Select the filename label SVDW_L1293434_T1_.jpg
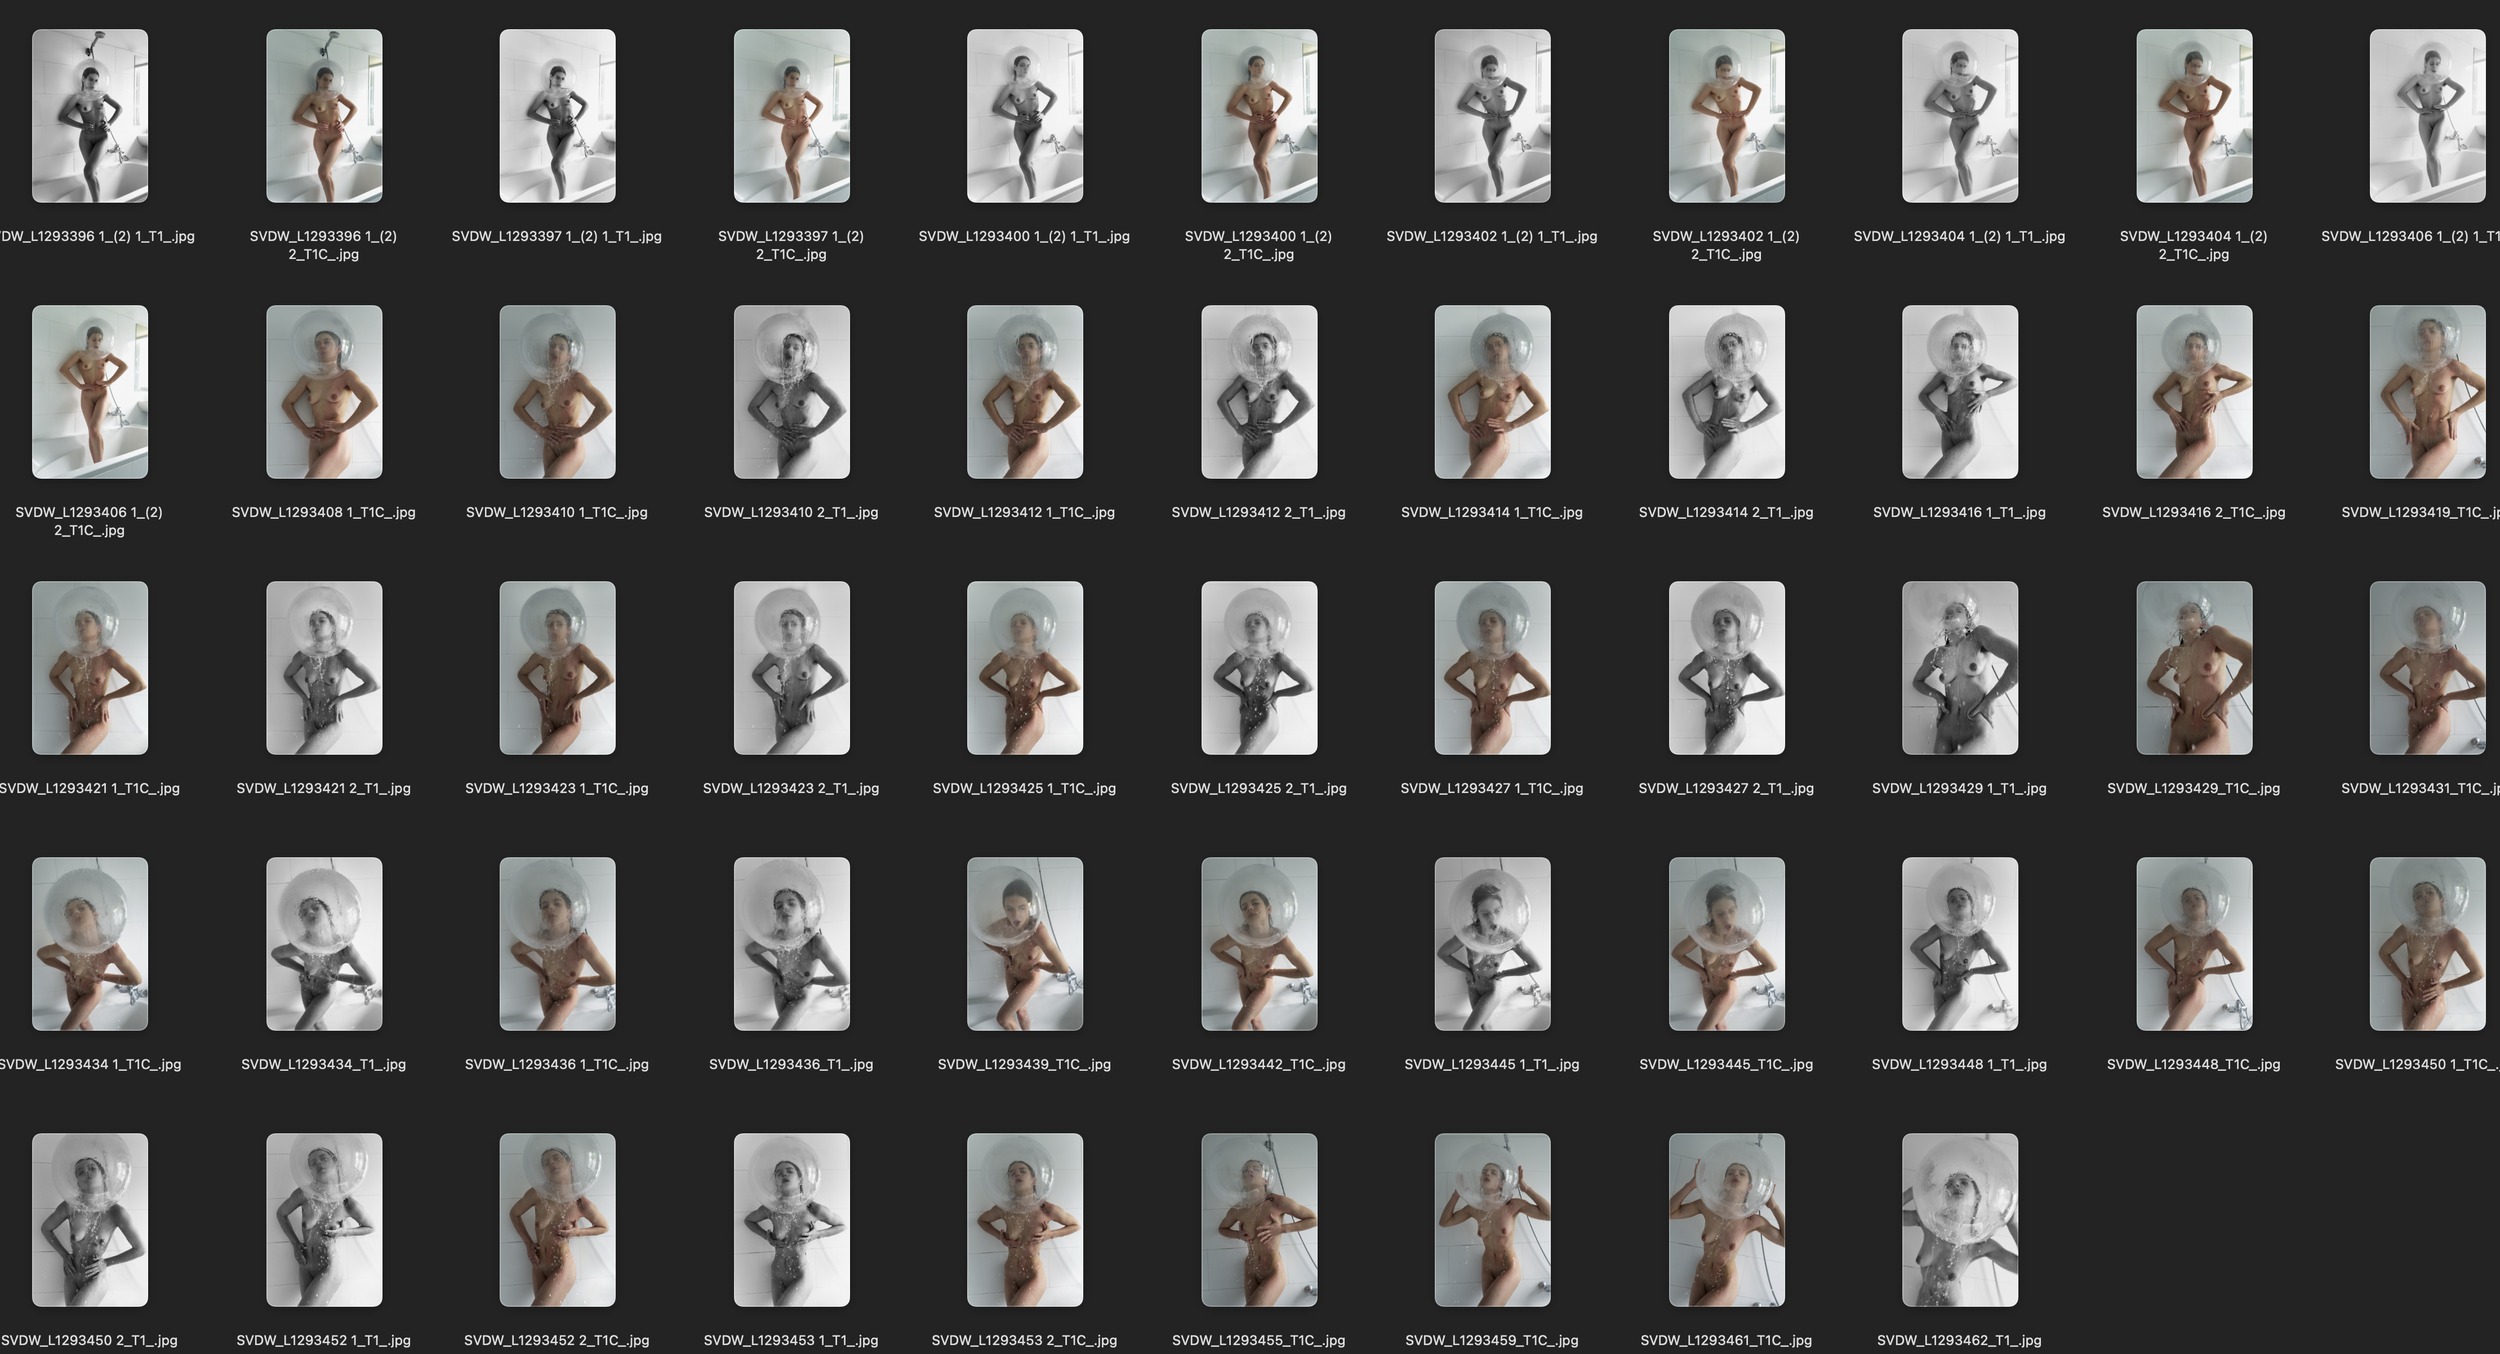The width and height of the screenshot is (2500, 1354). [x=325, y=1064]
